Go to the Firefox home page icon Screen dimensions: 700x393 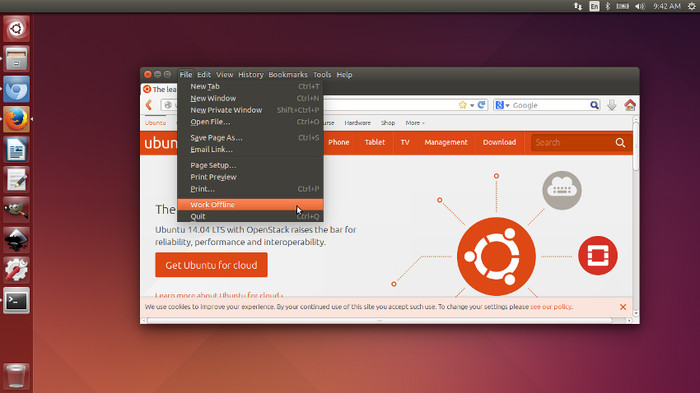630,105
